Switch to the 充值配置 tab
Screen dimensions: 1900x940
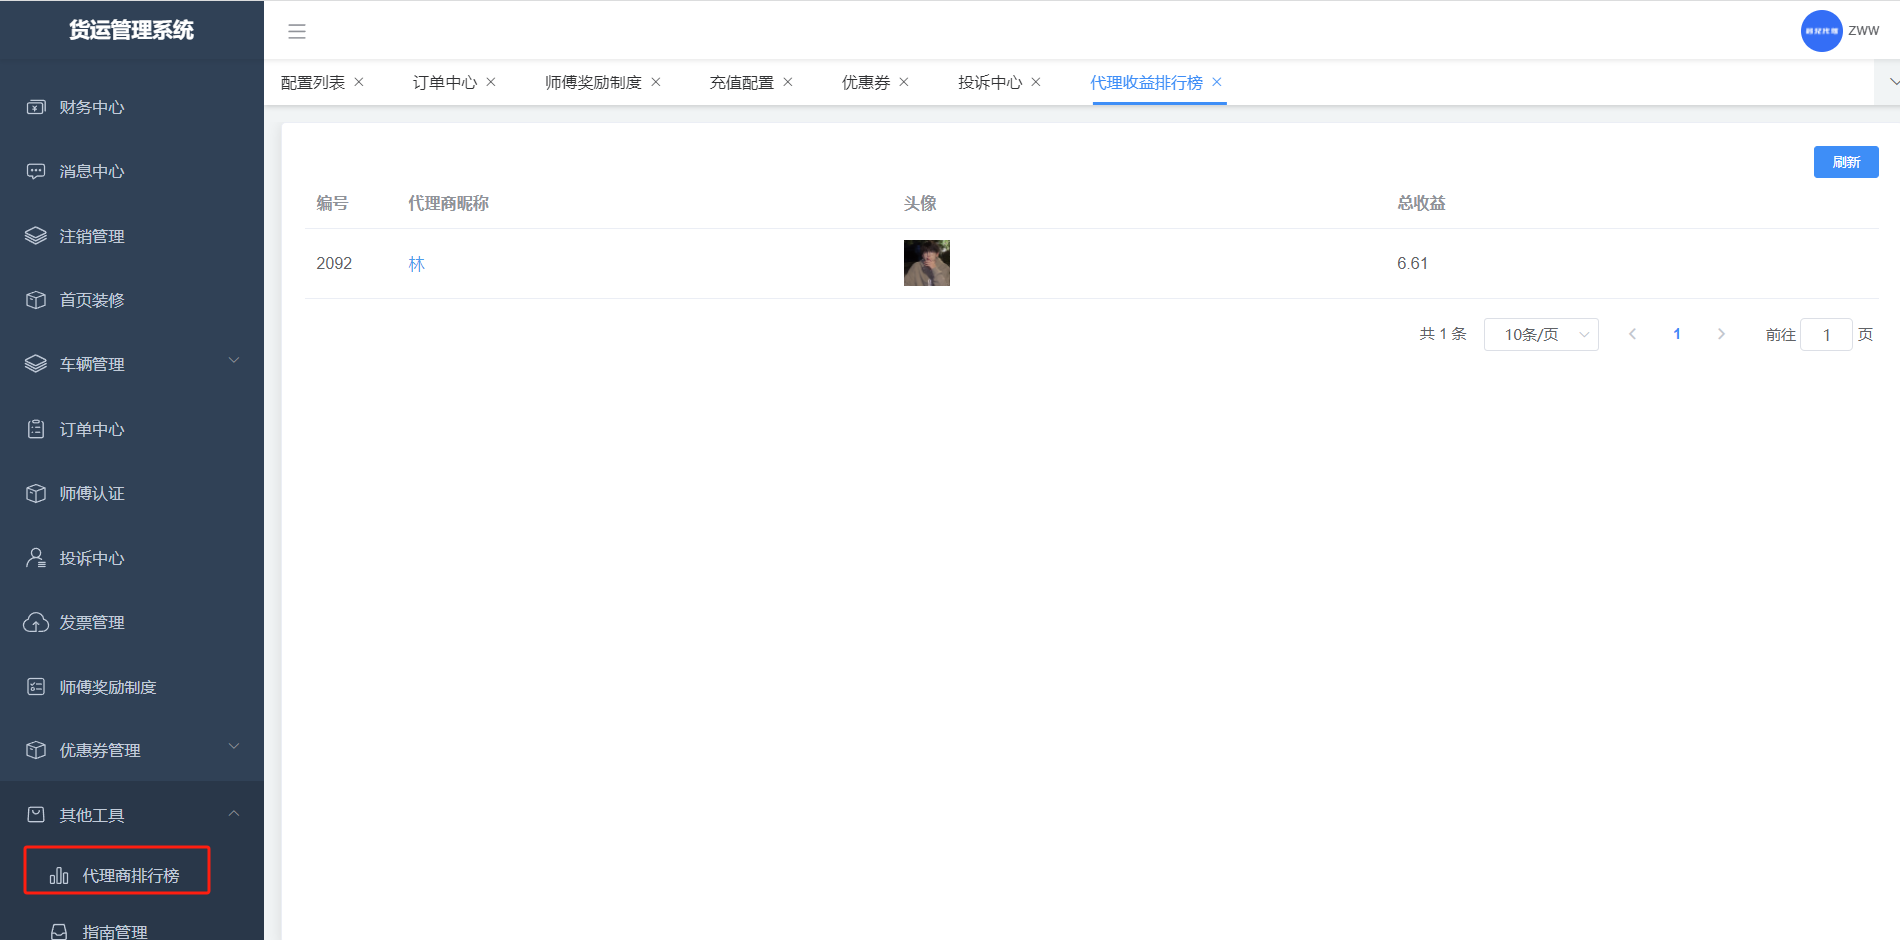point(741,82)
